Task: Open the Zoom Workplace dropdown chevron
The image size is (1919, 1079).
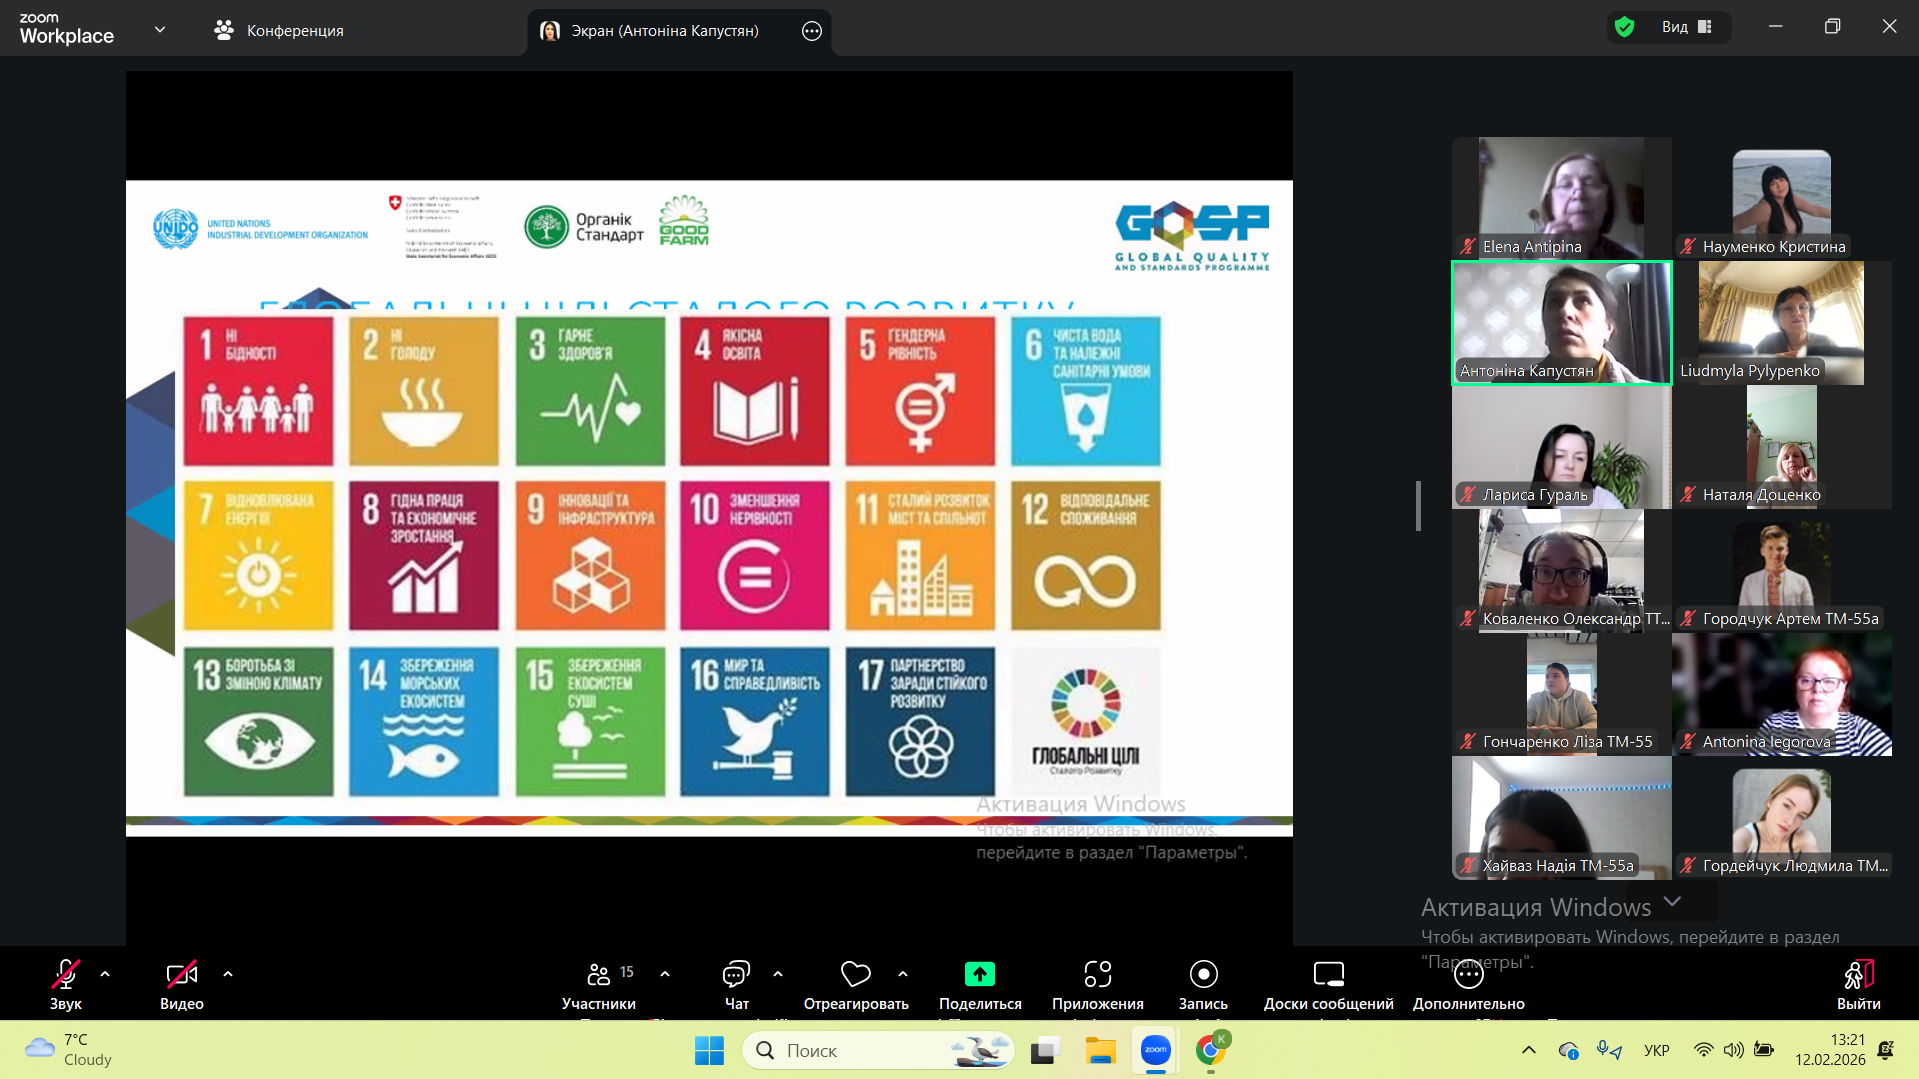Action: point(160,30)
